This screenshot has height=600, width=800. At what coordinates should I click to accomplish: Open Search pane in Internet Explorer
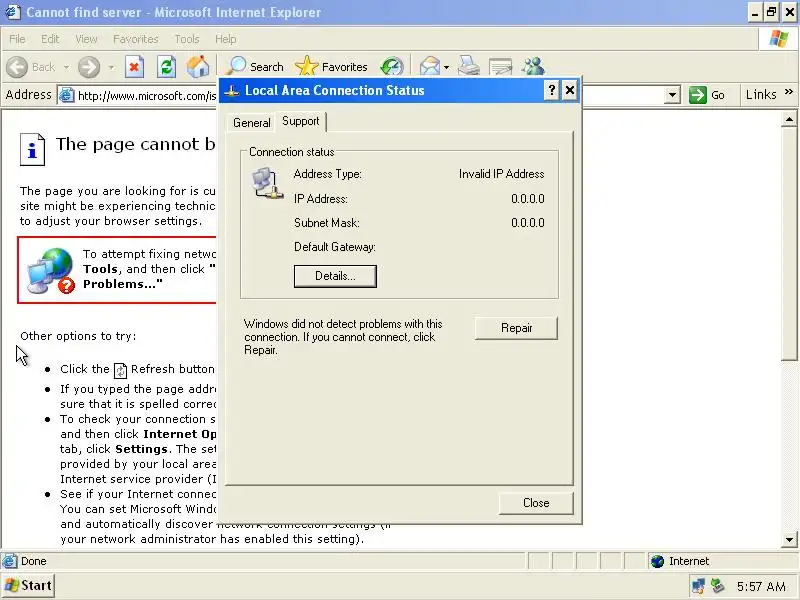pos(255,67)
